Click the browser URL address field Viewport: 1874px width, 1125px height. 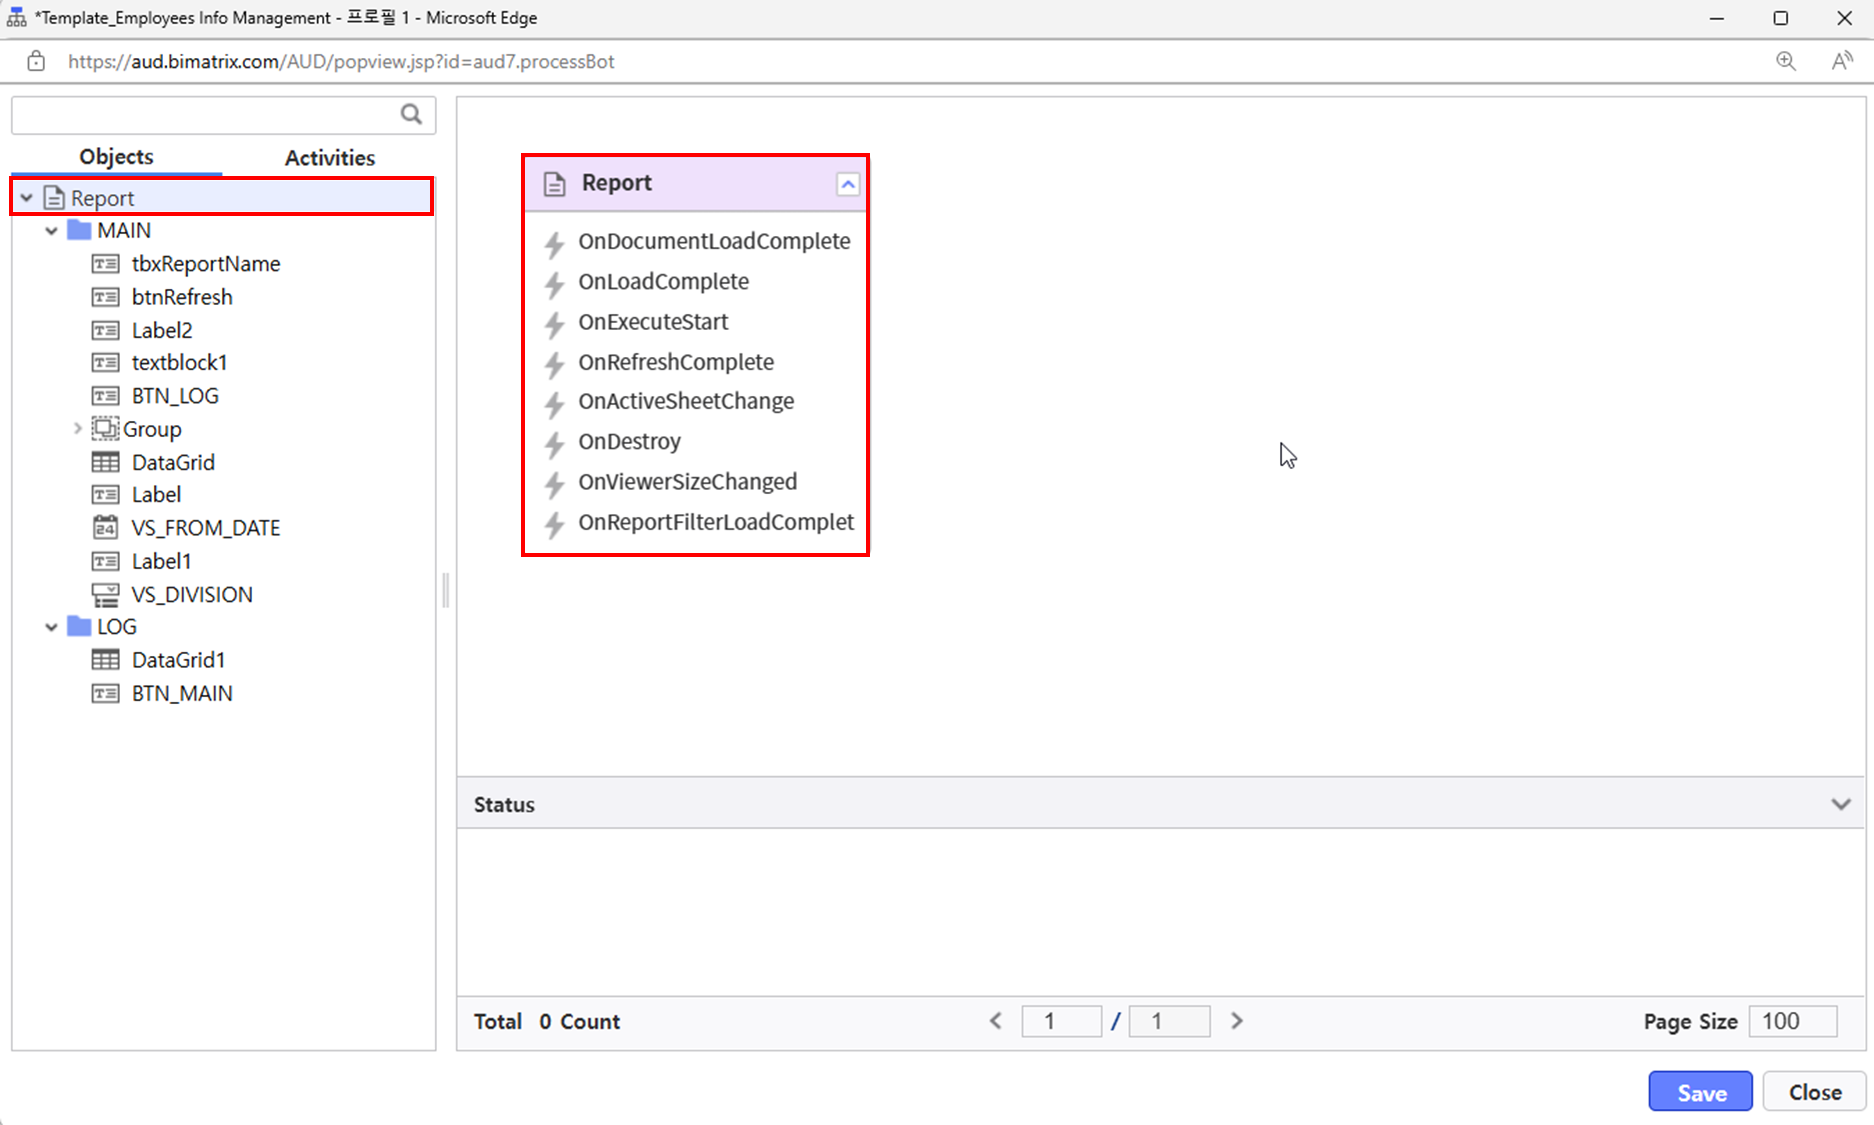click(341, 61)
